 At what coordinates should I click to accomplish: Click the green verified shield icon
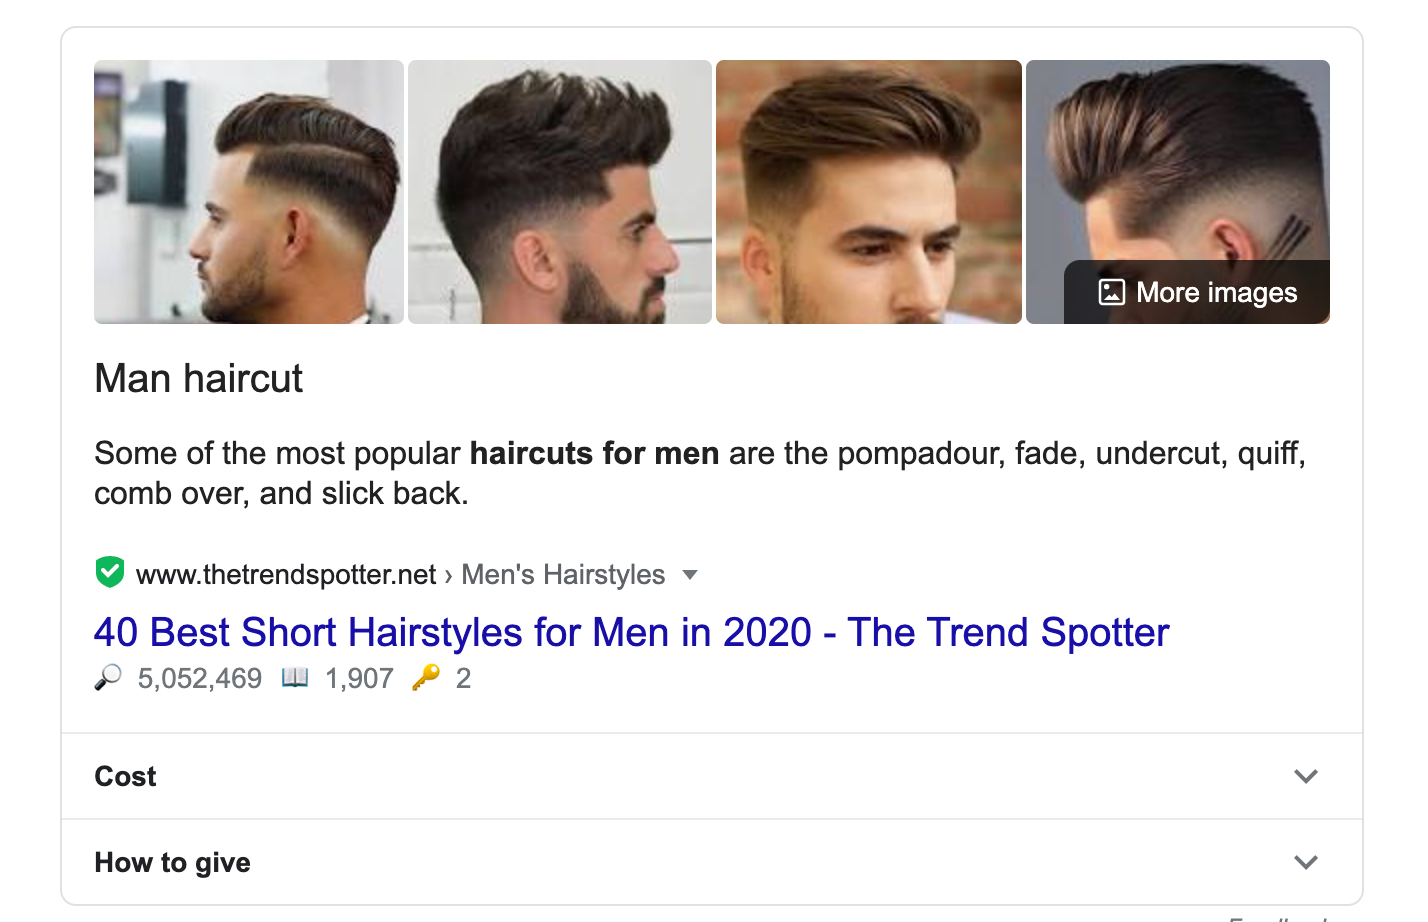click(109, 571)
